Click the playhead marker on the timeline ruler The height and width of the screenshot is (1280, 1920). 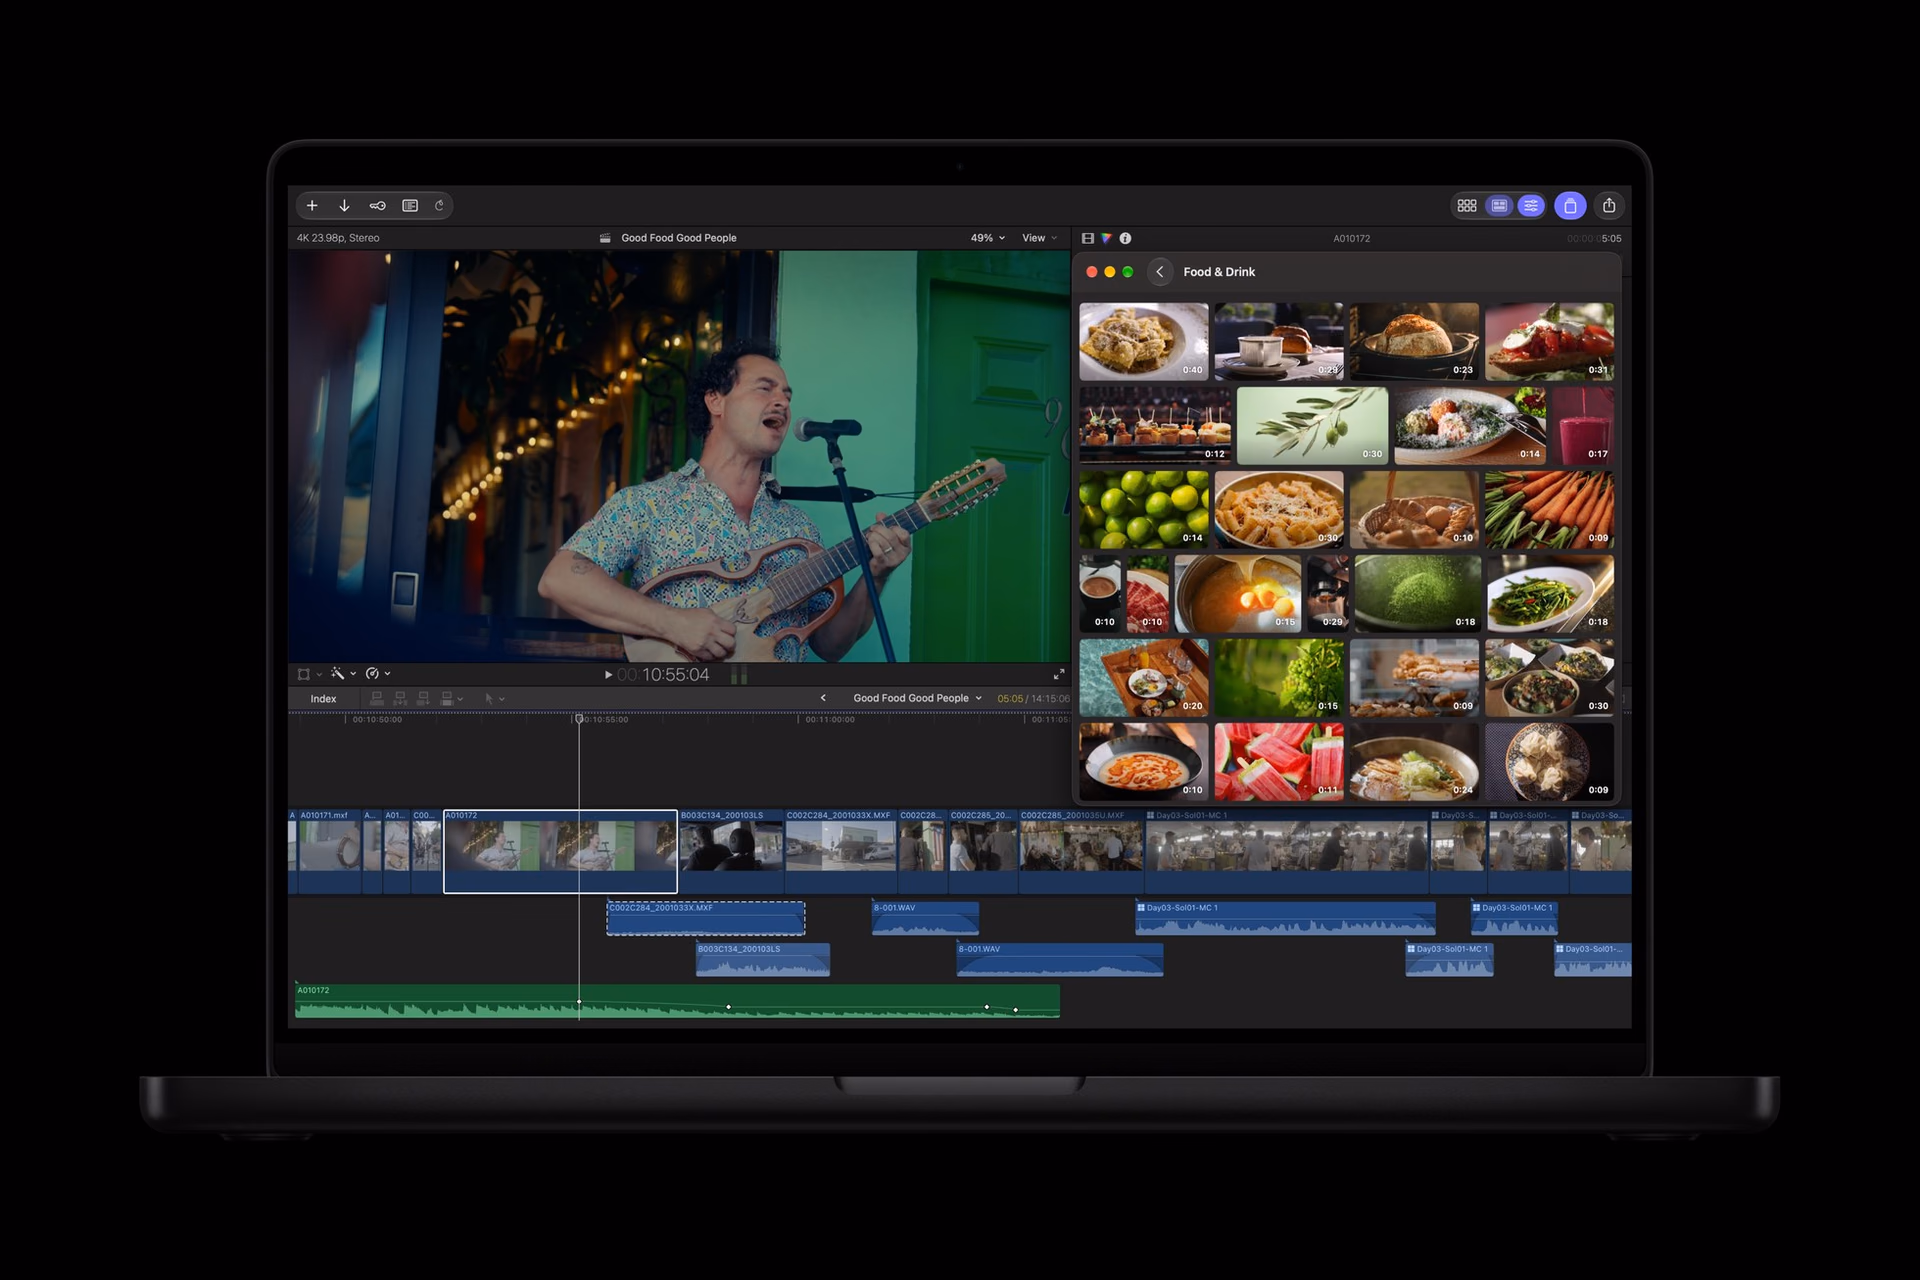(x=579, y=719)
